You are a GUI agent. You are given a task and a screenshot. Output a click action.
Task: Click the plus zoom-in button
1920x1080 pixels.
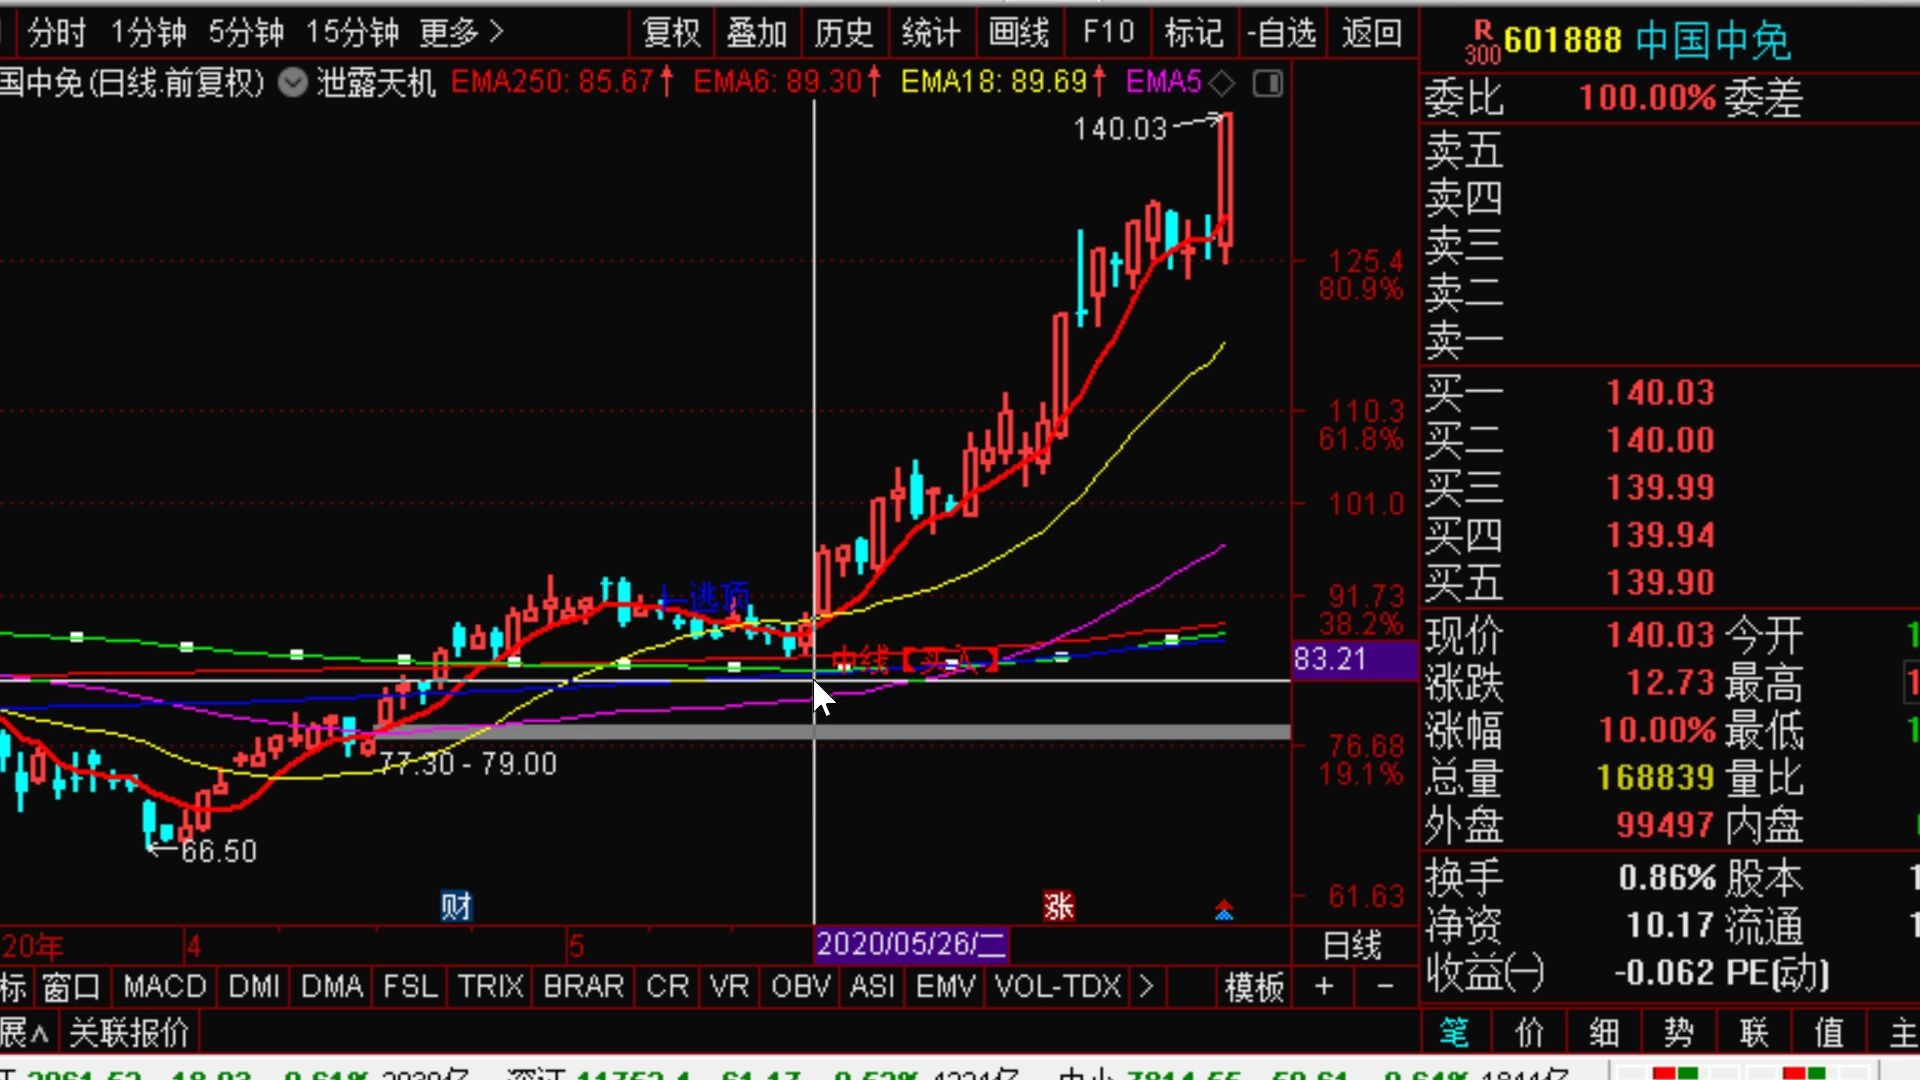[x=1324, y=987]
